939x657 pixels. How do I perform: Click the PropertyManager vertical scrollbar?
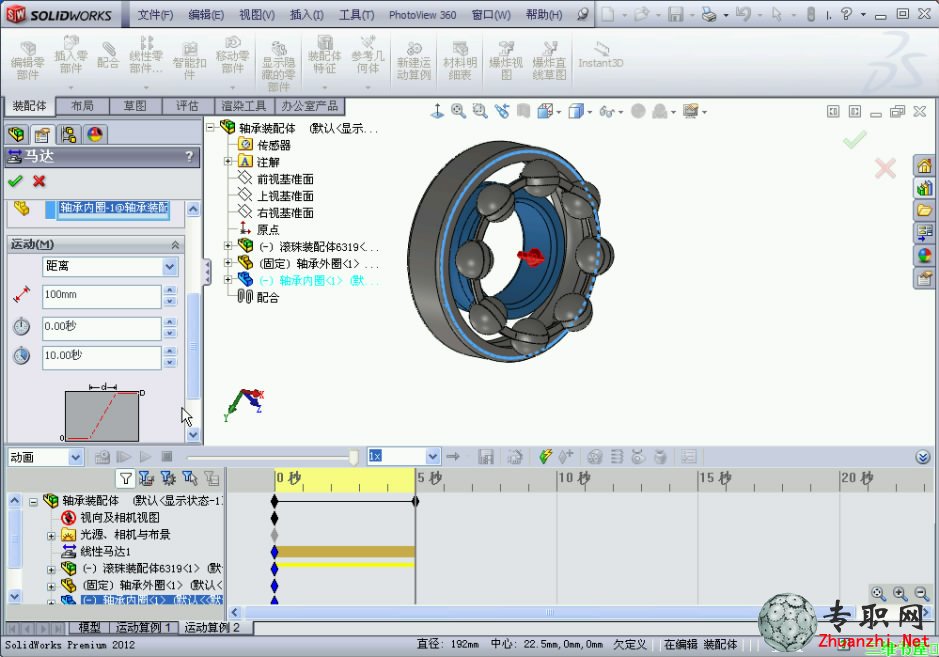[193, 347]
